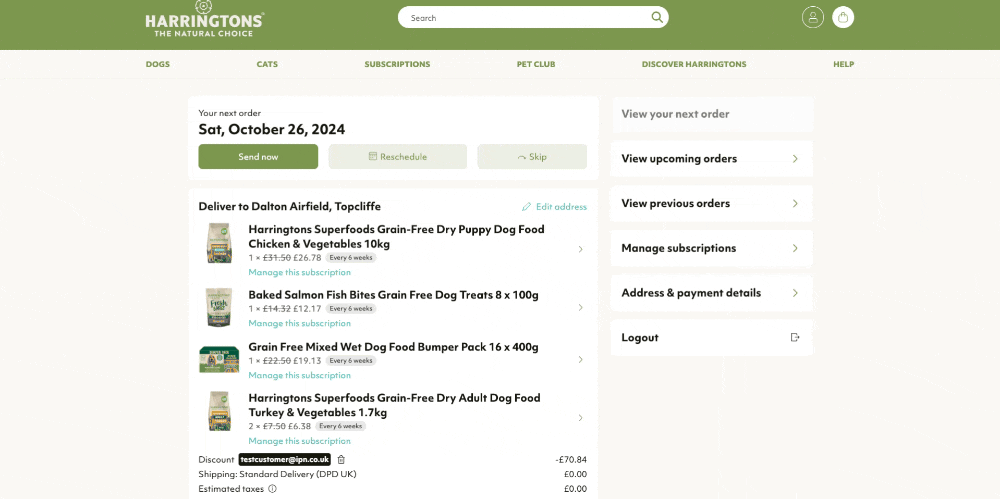Click Baked Salmon Fish Bites product title

(x=393, y=295)
